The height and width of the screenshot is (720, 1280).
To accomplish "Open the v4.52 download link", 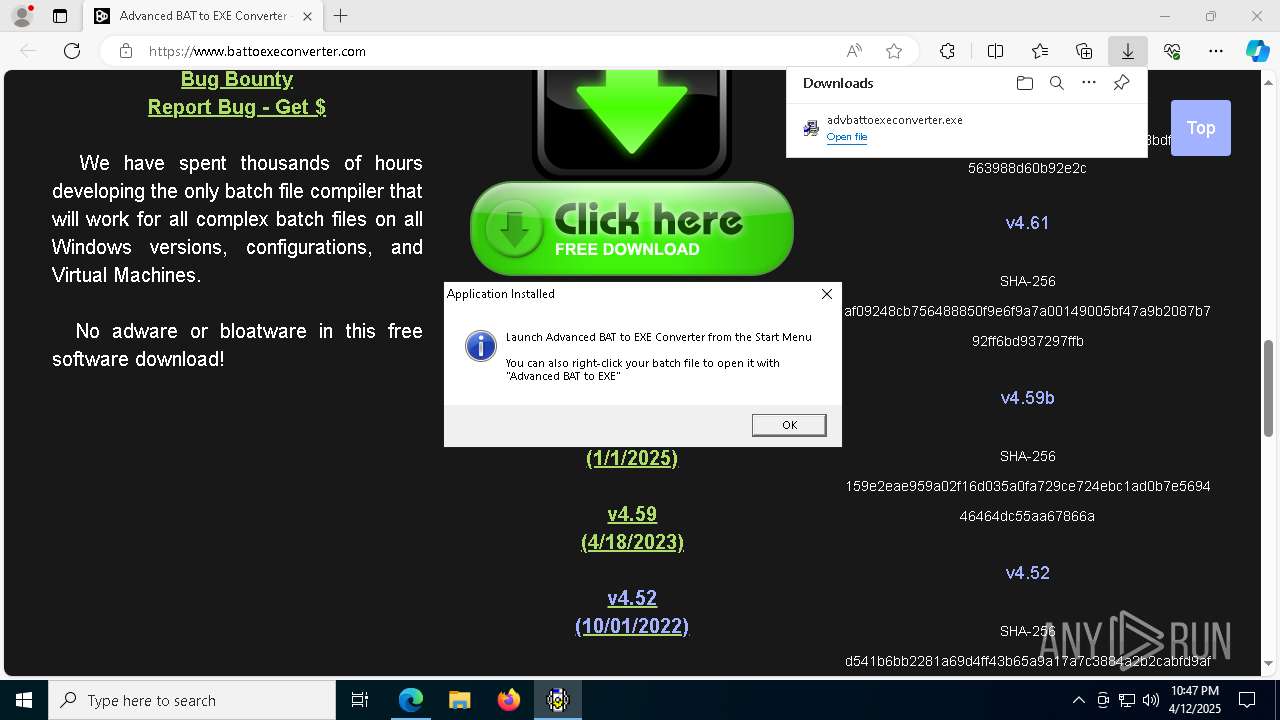I will click(x=632, y=598).
